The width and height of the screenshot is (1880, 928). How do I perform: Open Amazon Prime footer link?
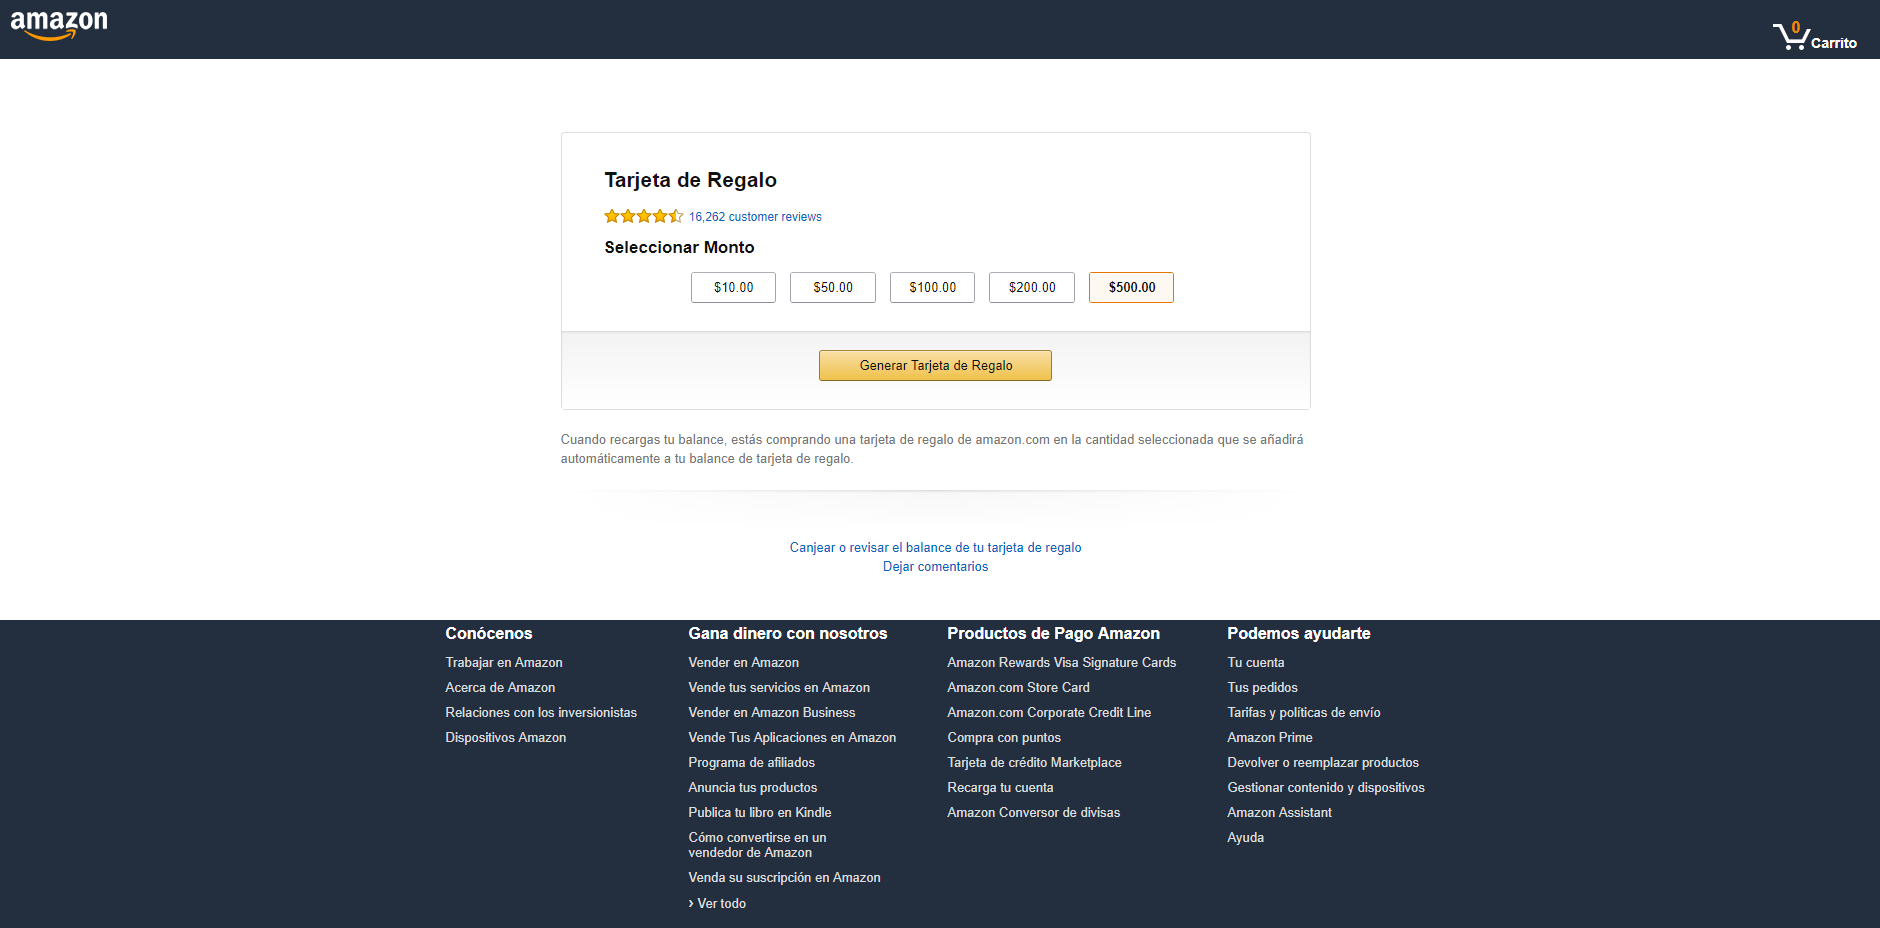click(1270, 737)
